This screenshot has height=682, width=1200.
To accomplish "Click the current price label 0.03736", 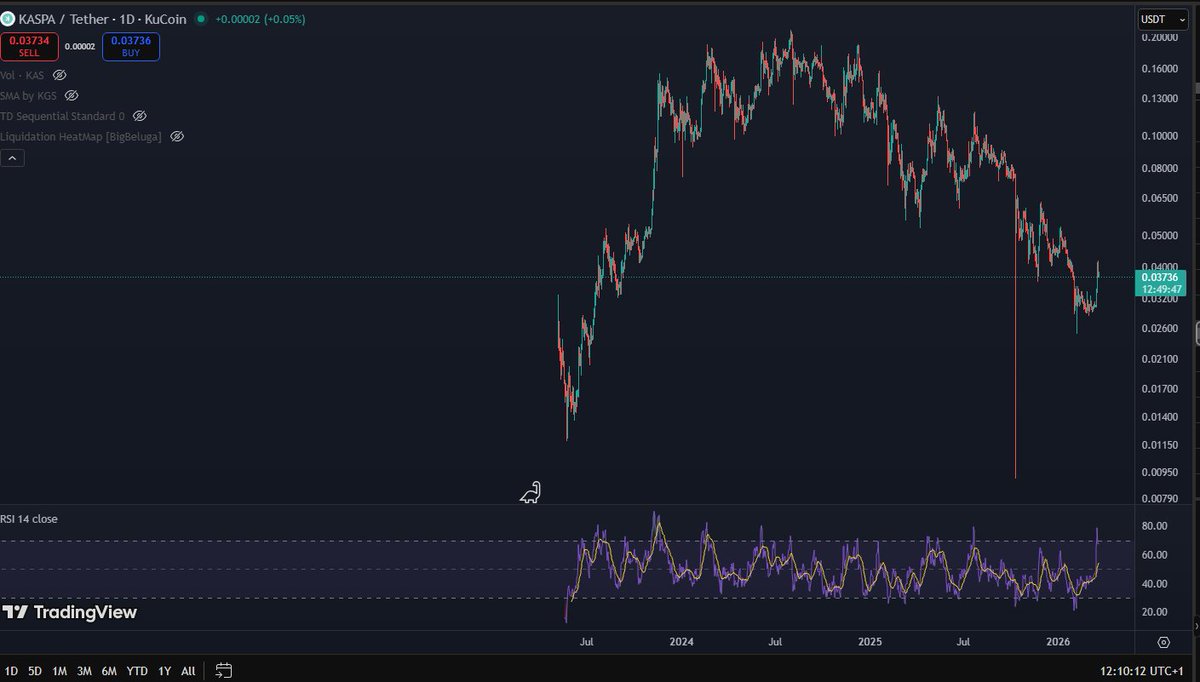I will (x=1162, y=282).
